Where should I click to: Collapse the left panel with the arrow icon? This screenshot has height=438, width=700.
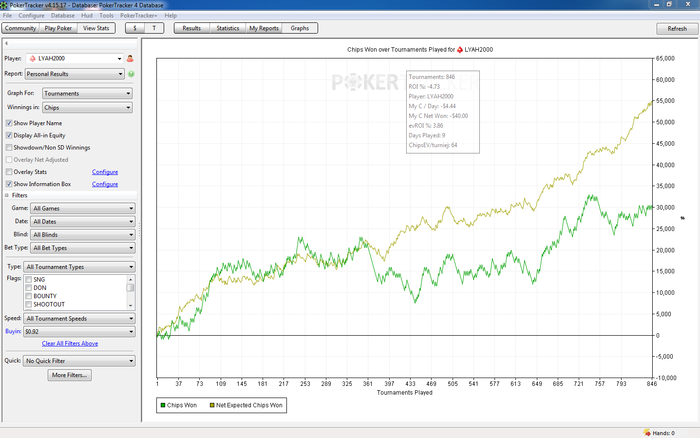click(x=6, y=43)
